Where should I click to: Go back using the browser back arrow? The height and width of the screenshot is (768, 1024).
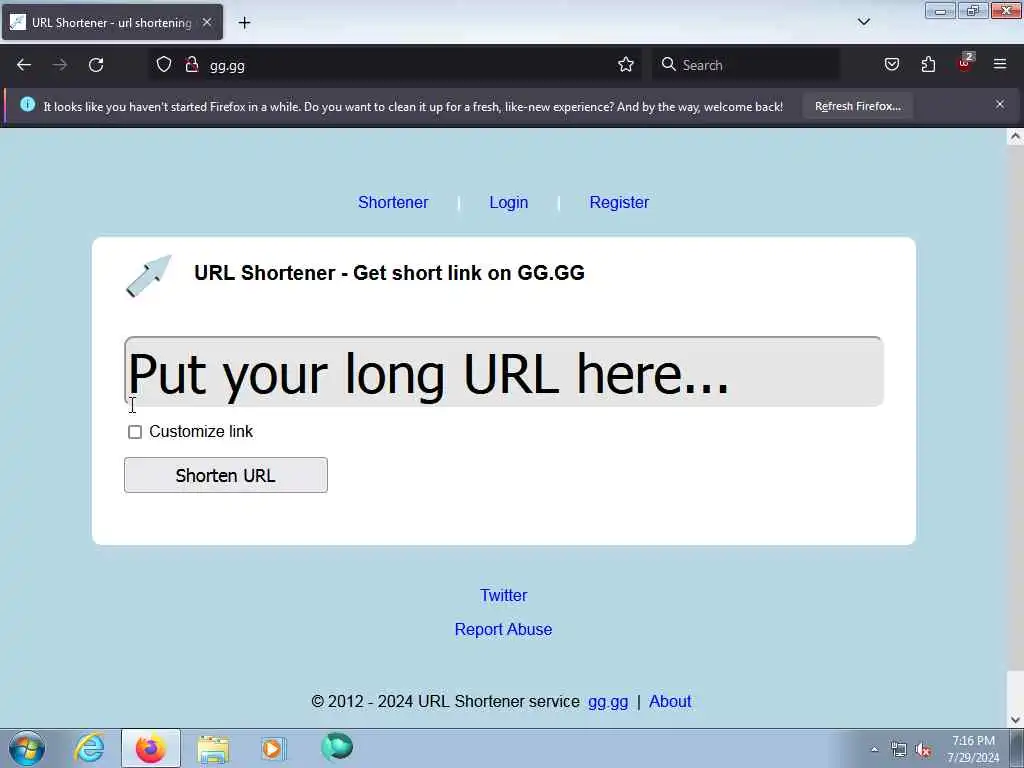click(24, 65)
